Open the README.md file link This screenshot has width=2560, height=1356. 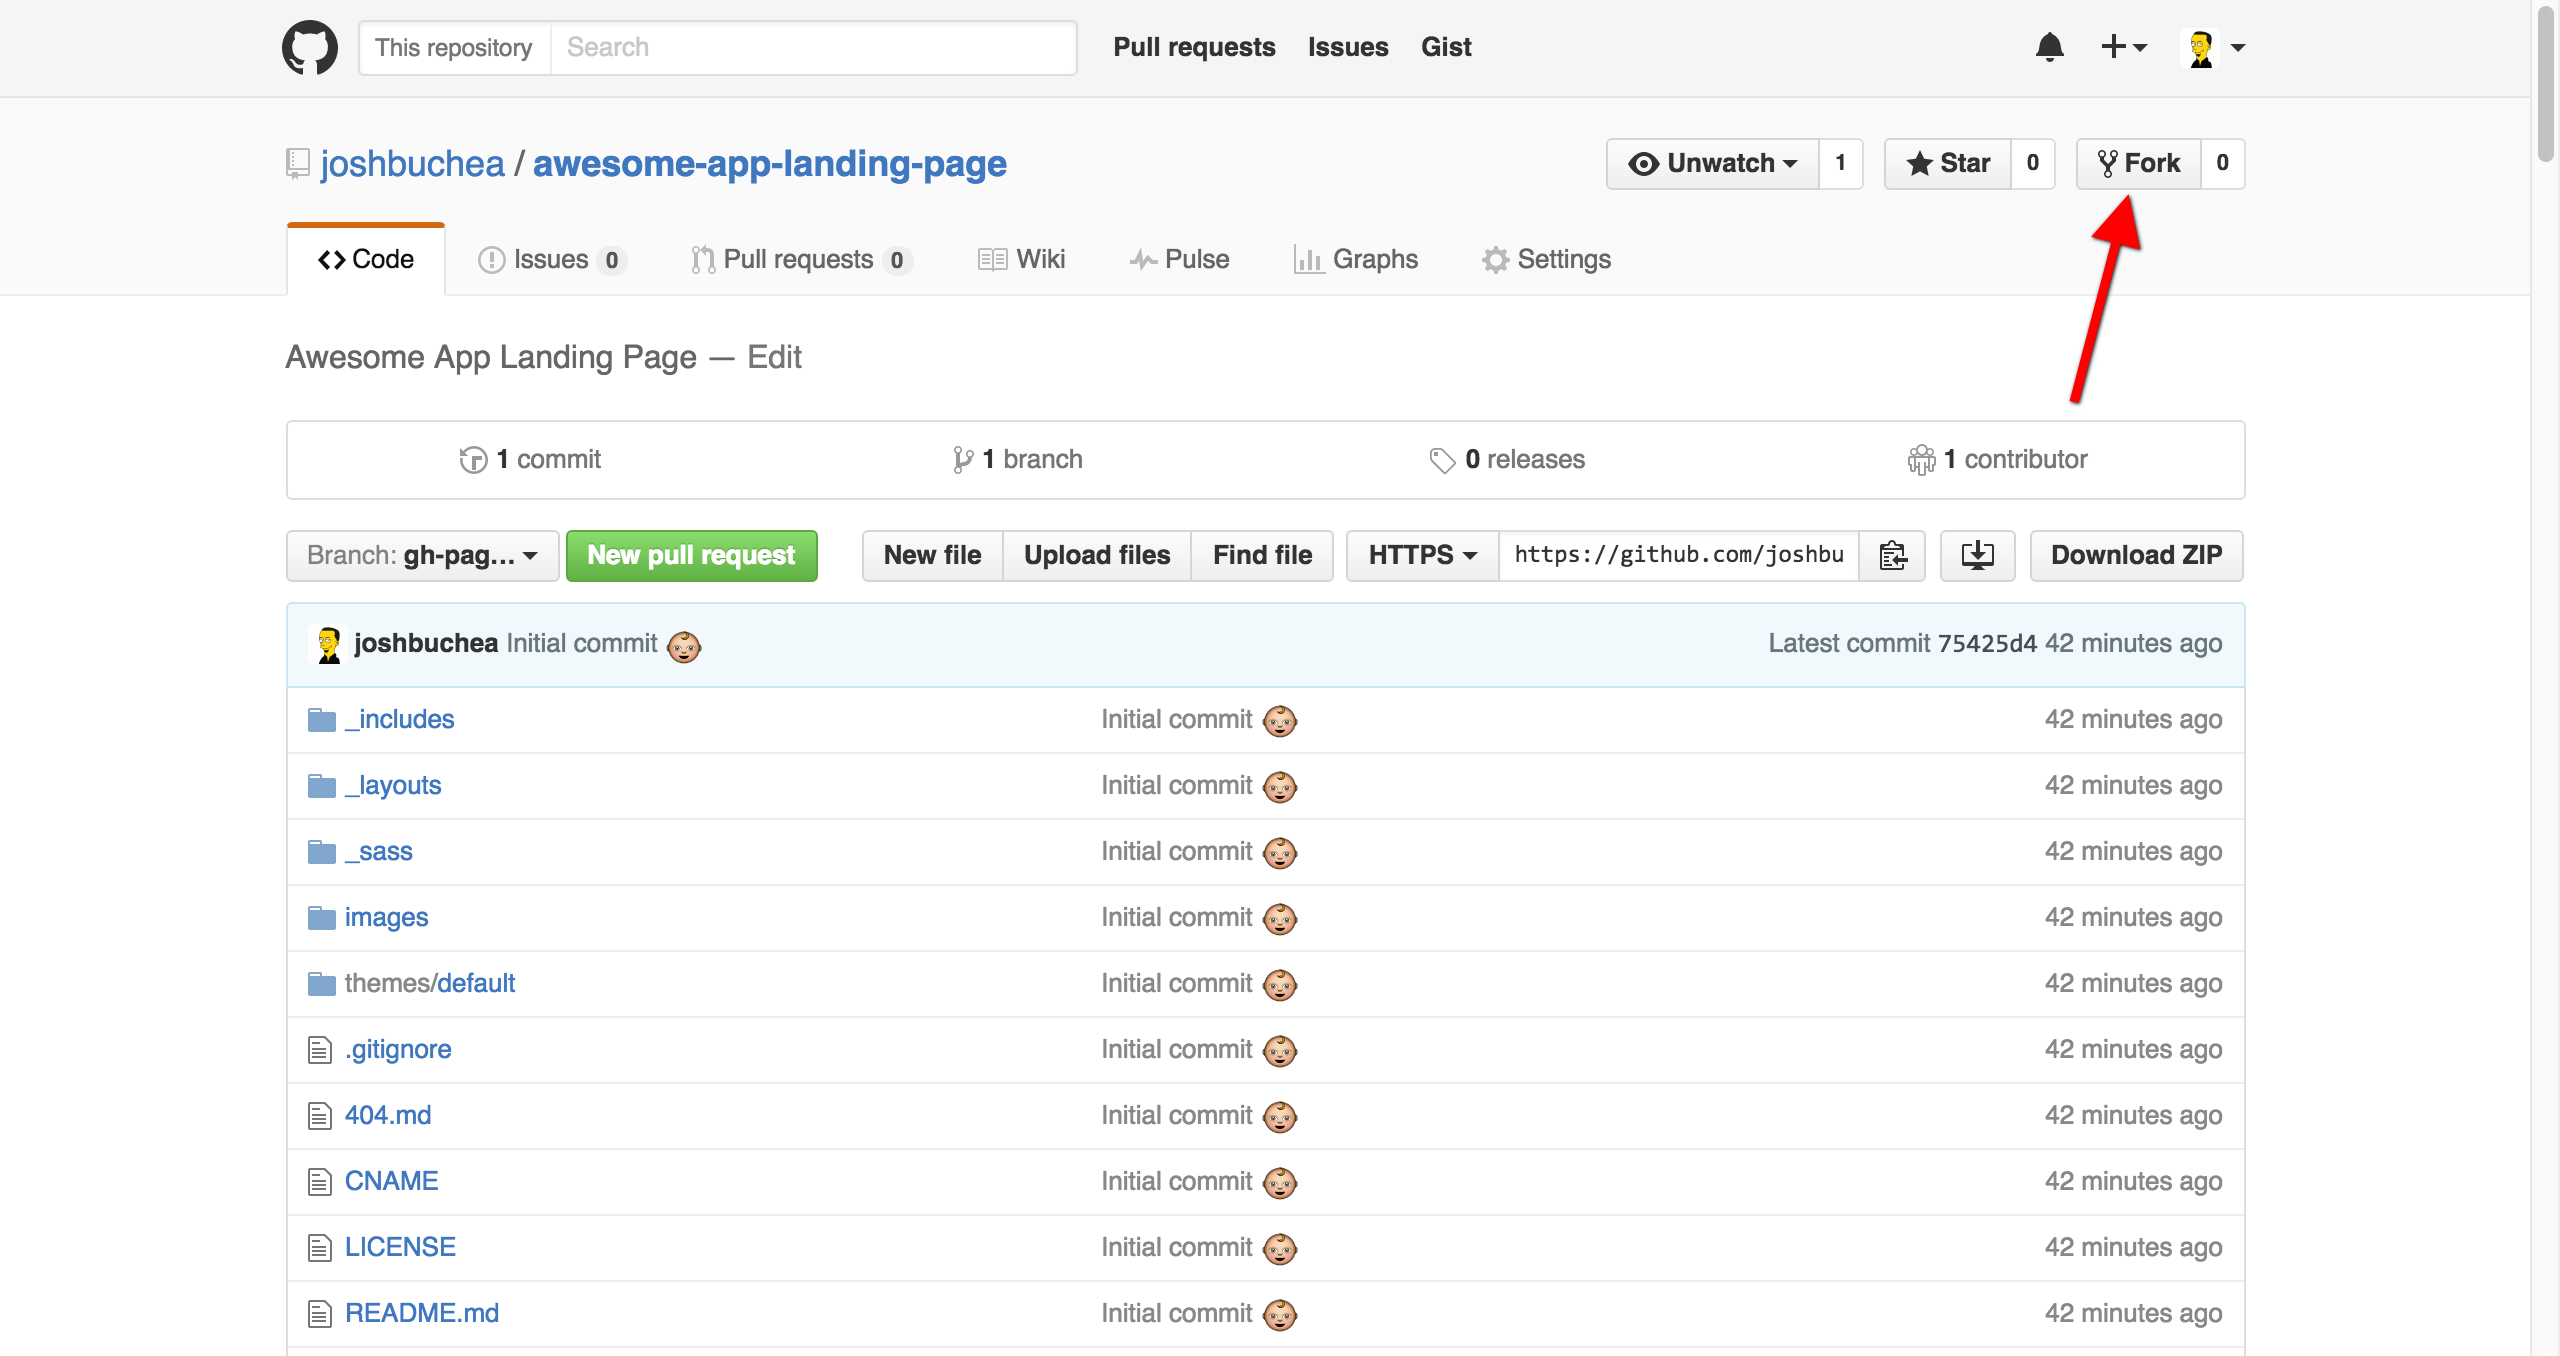click(421, 1313)
